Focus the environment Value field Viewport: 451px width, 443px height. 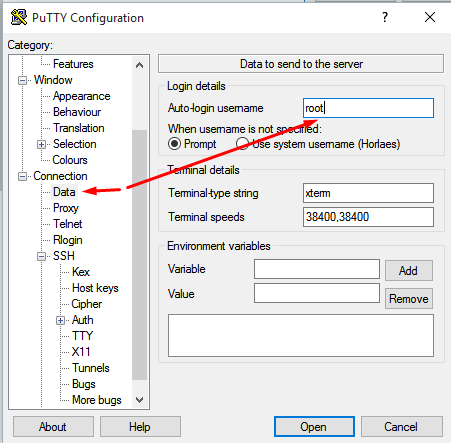point(317,293)
